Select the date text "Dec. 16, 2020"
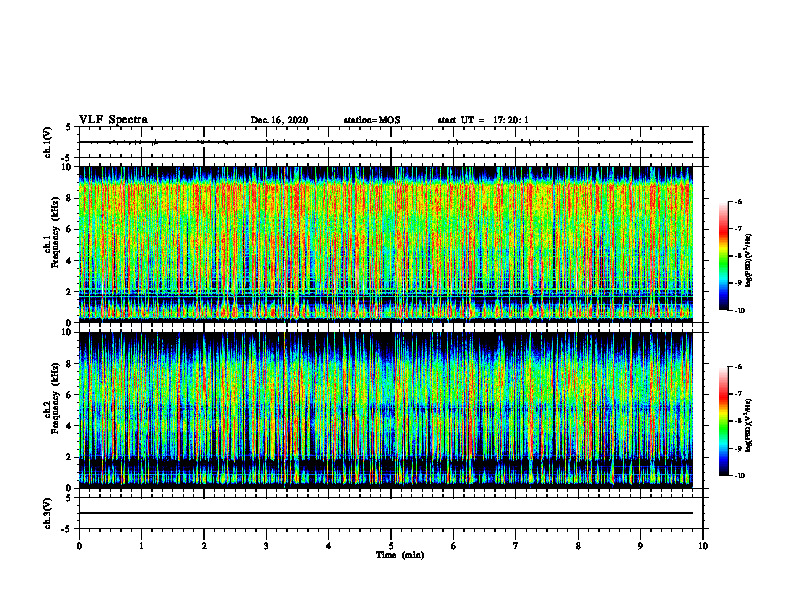The height and width of the screenshot is (612, 792). (x=279, y=120)
